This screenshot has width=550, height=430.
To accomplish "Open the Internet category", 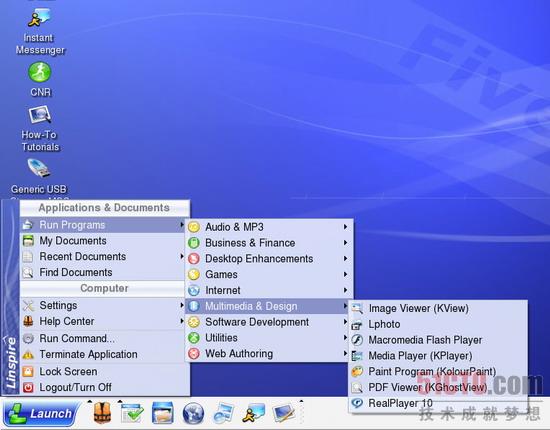I will (269, 290).
